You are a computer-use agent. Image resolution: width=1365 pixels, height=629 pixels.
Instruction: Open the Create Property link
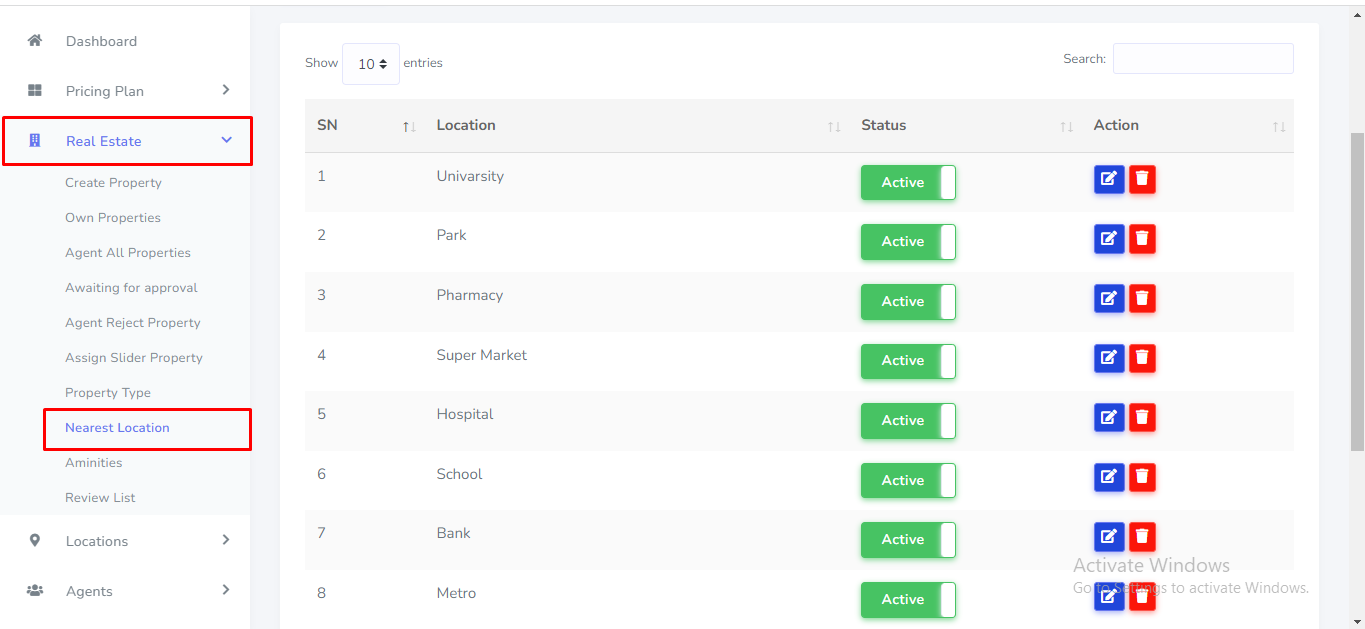pos(113,183)
